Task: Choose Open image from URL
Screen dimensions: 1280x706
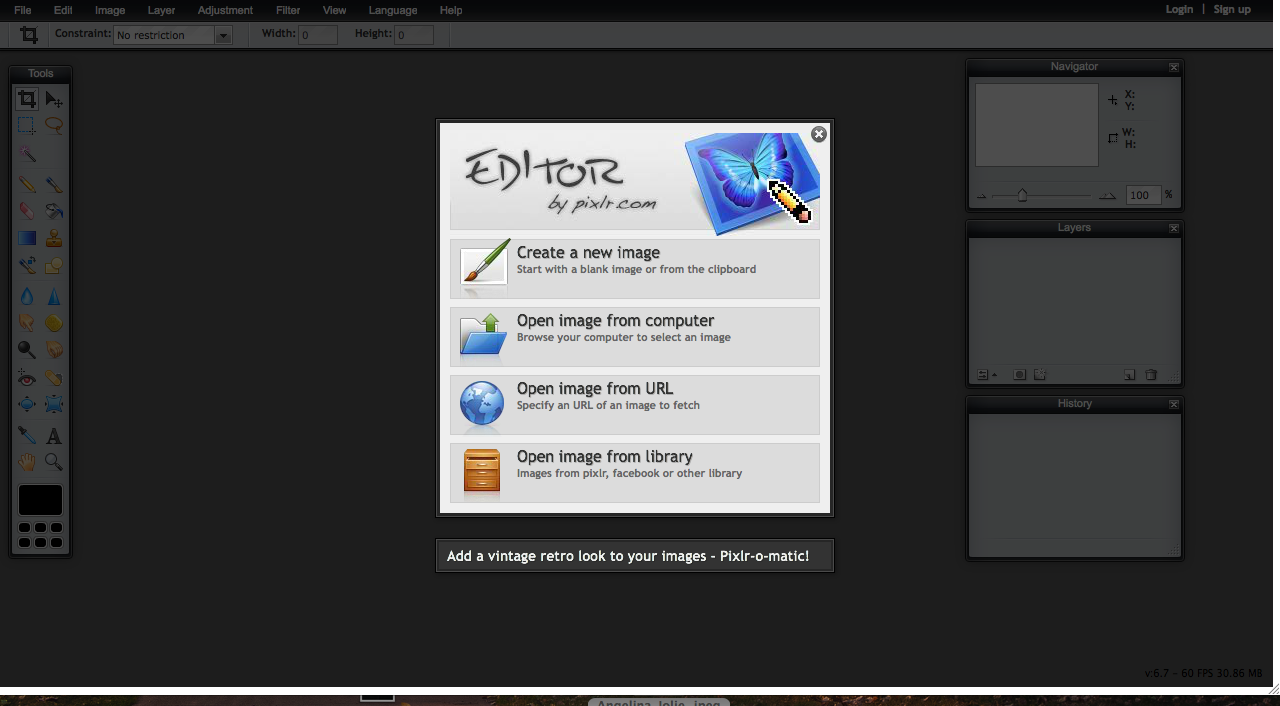Action: (x=635, y=405)
